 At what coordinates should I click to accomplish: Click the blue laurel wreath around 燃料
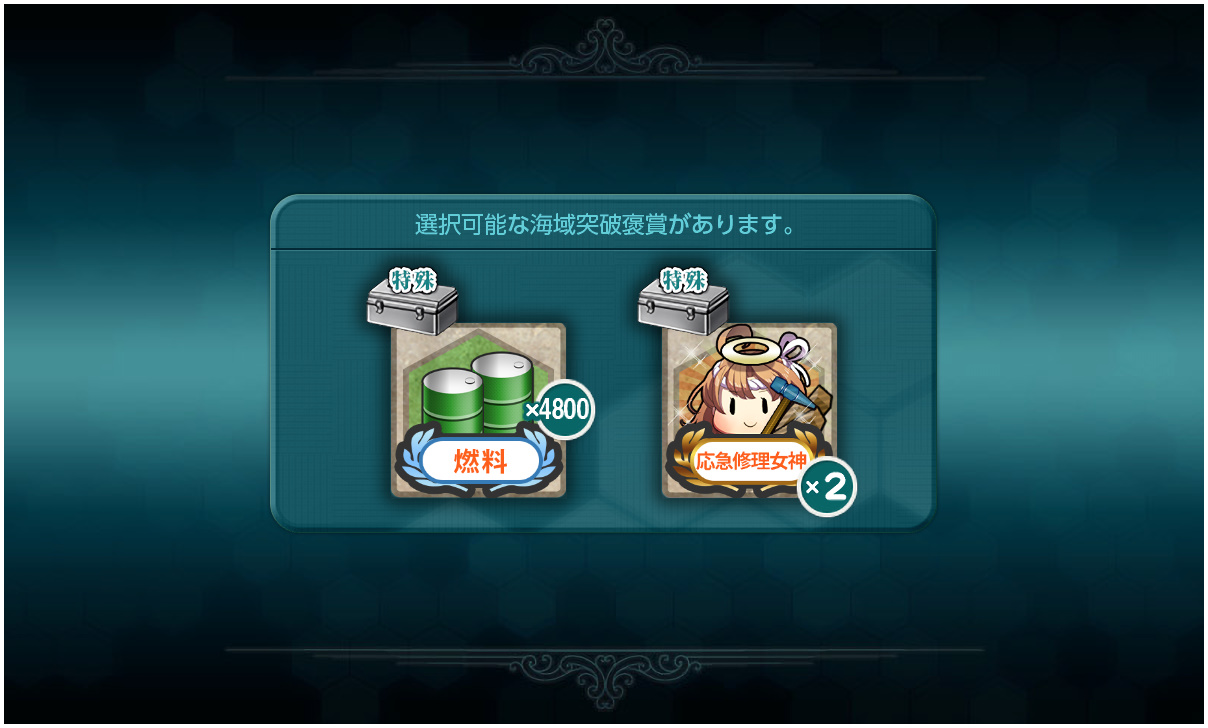pos(480,462)
